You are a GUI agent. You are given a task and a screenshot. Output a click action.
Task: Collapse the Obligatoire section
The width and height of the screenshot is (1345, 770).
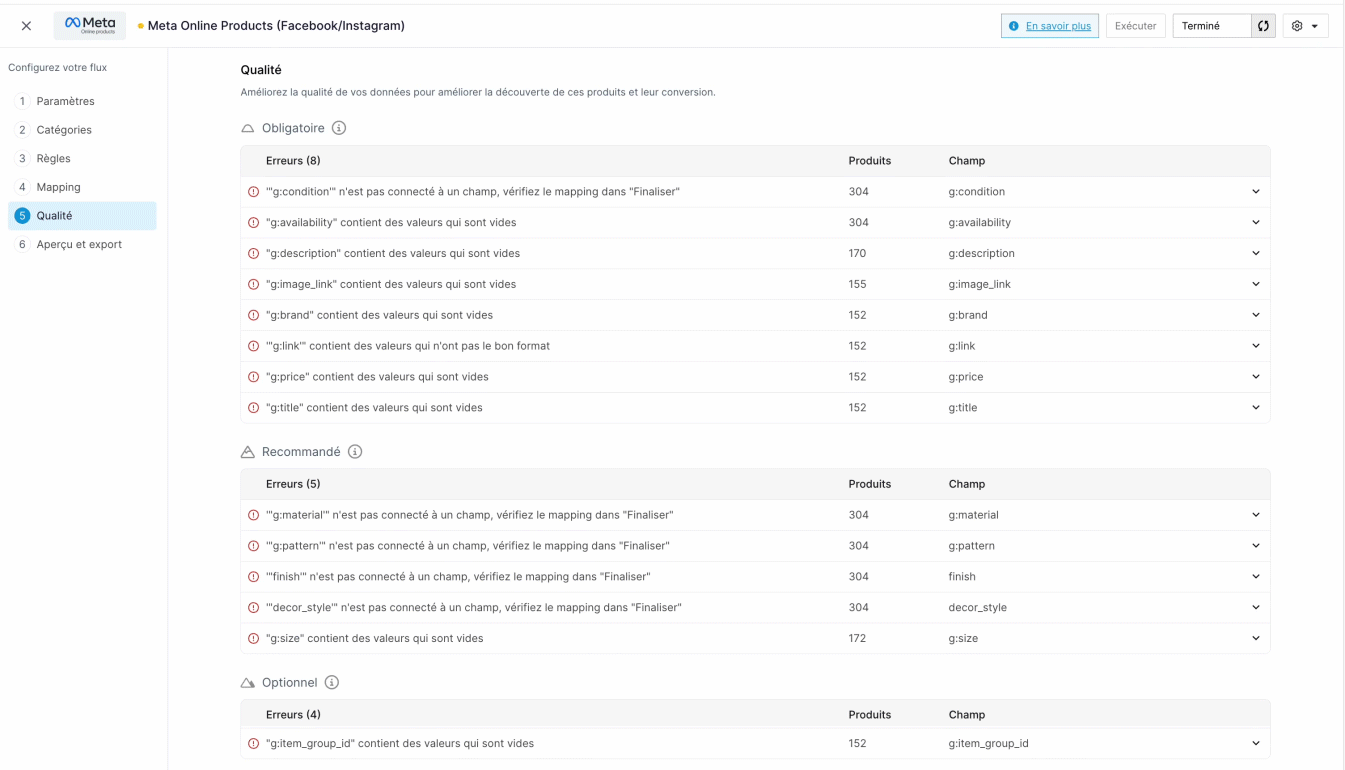point(248,129)
